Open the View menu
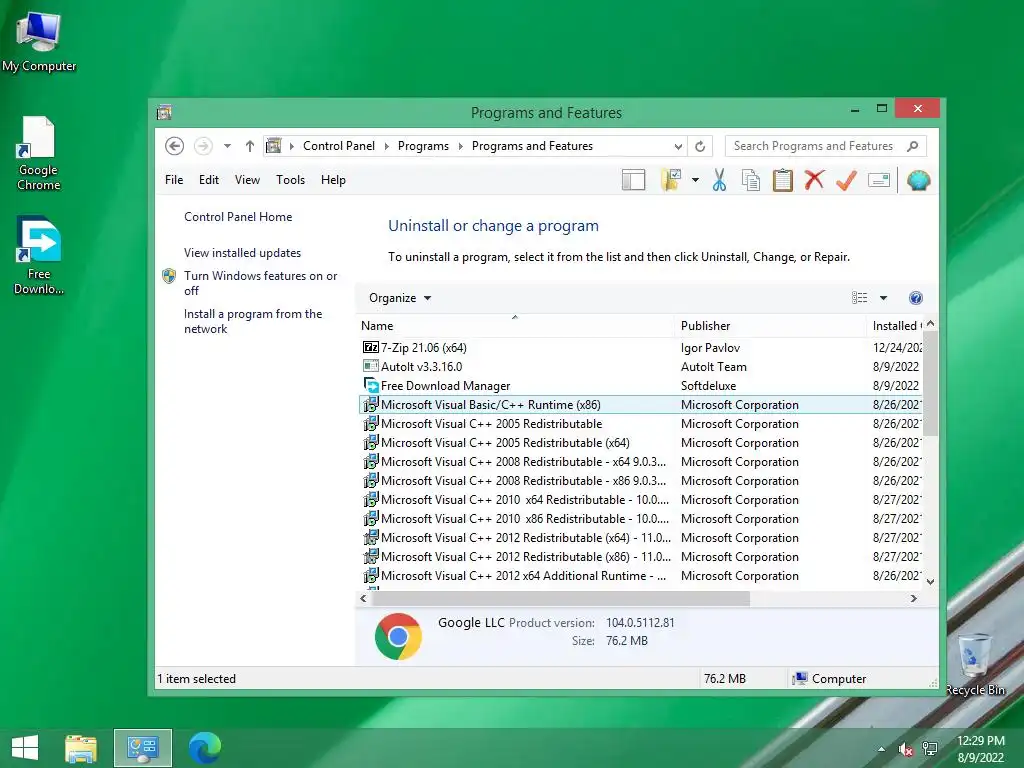Viewport: 1024px width, 768px height. 248,180
